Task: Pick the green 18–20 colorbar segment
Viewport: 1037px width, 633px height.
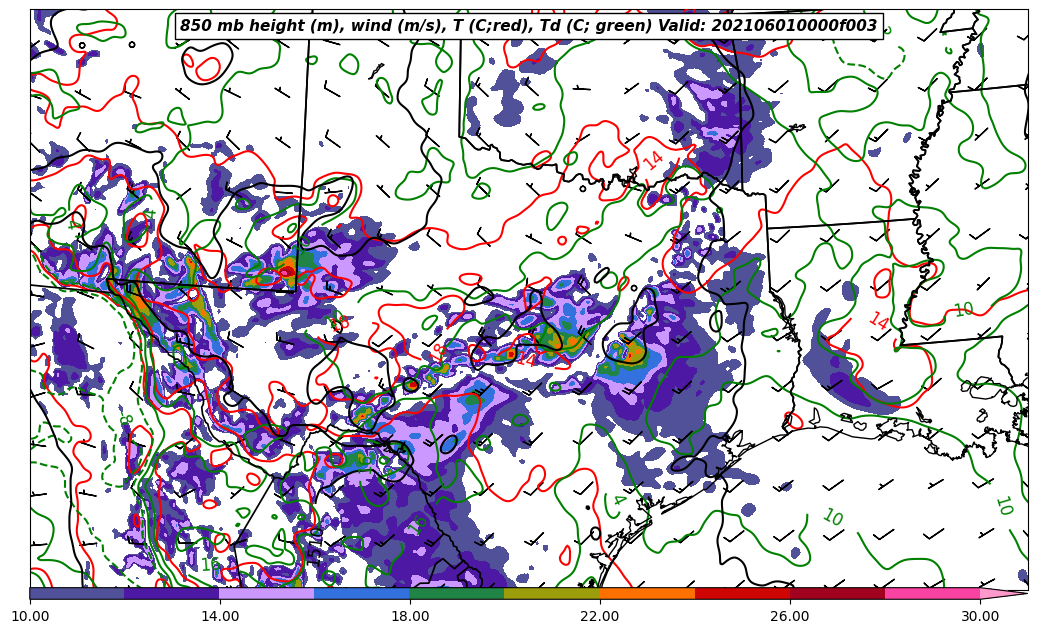Action: [457, 593]
